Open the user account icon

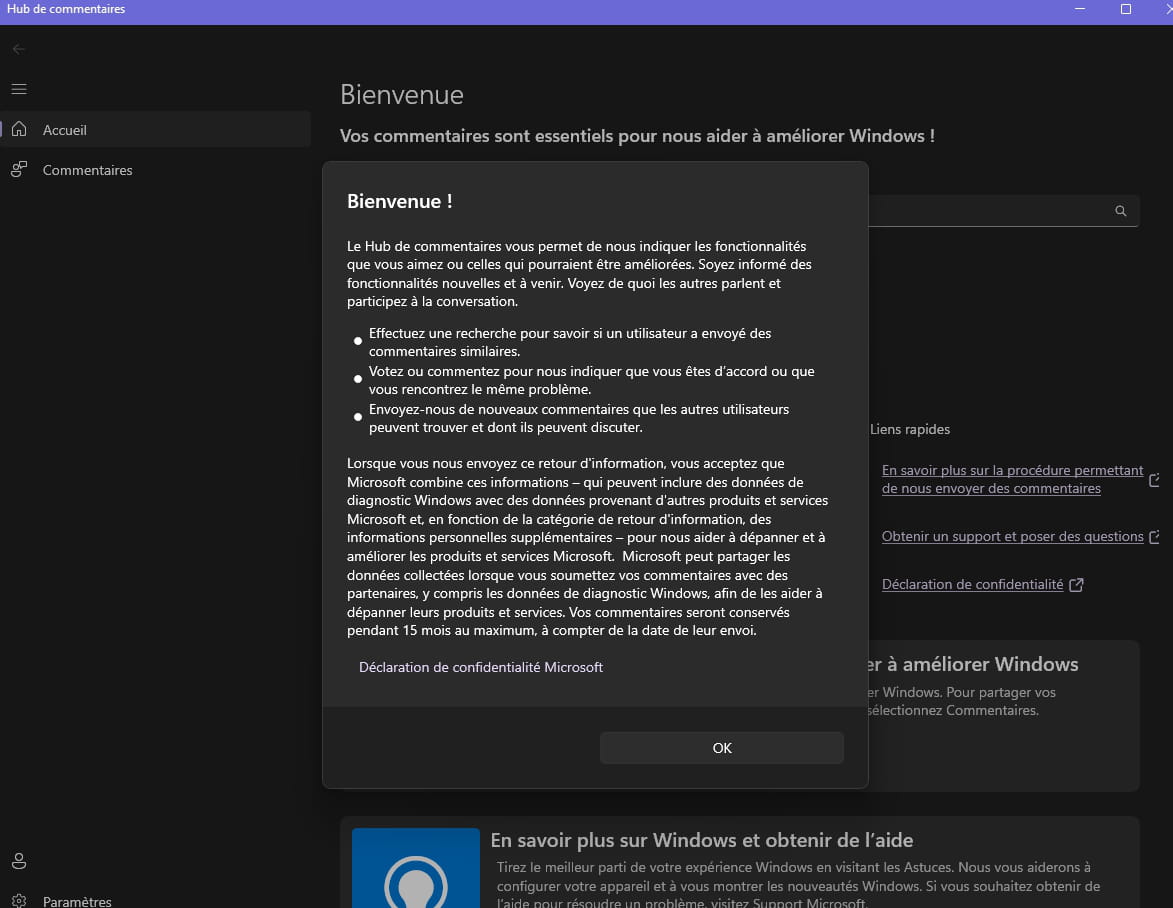click(x=19, y=861)
